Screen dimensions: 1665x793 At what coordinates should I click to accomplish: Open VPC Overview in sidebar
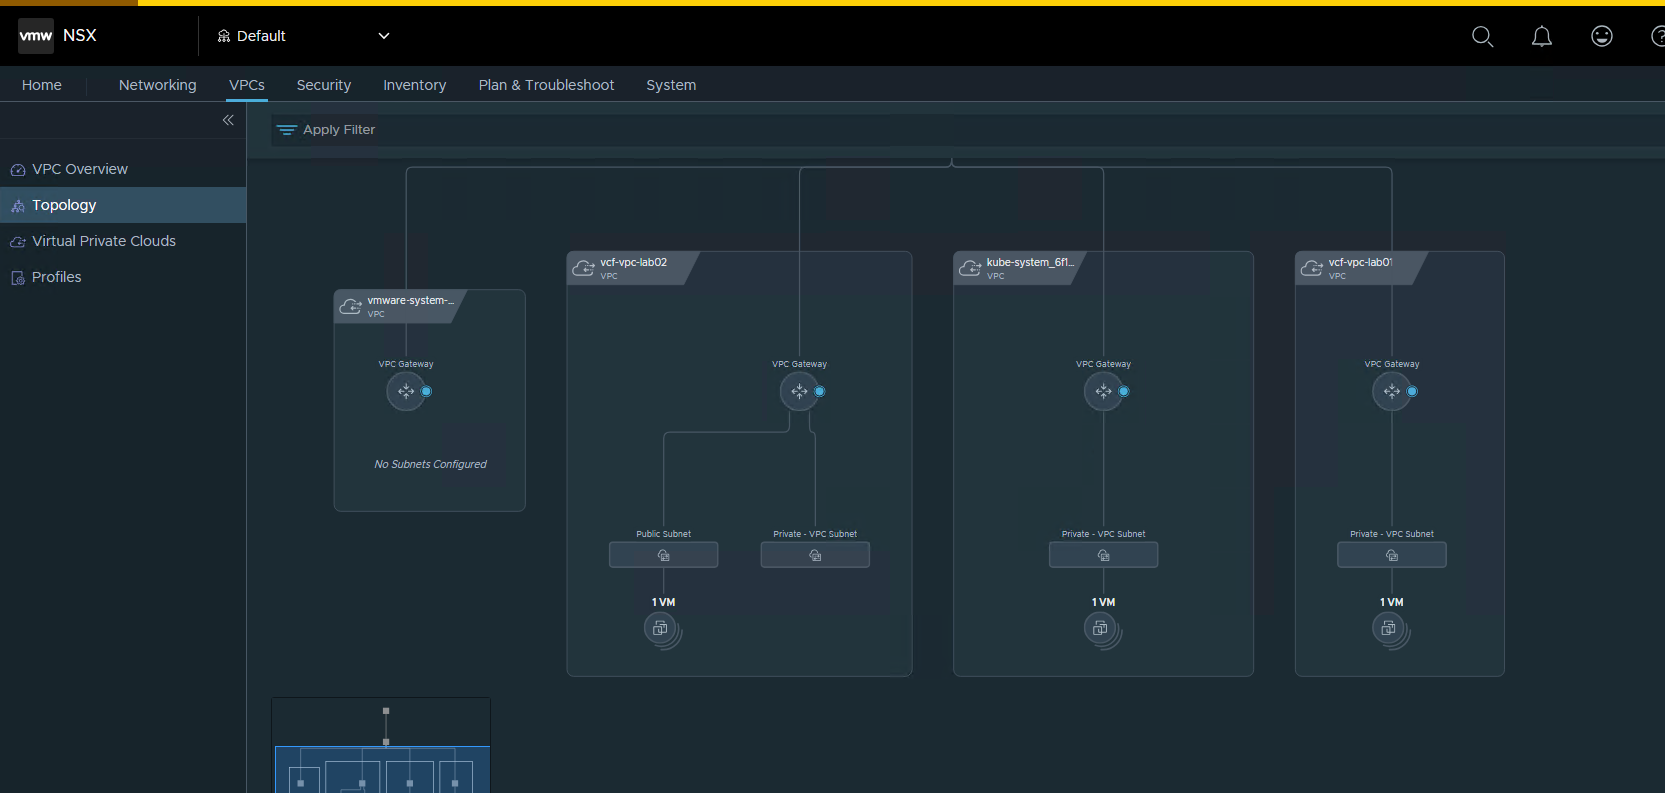point(80,169)
